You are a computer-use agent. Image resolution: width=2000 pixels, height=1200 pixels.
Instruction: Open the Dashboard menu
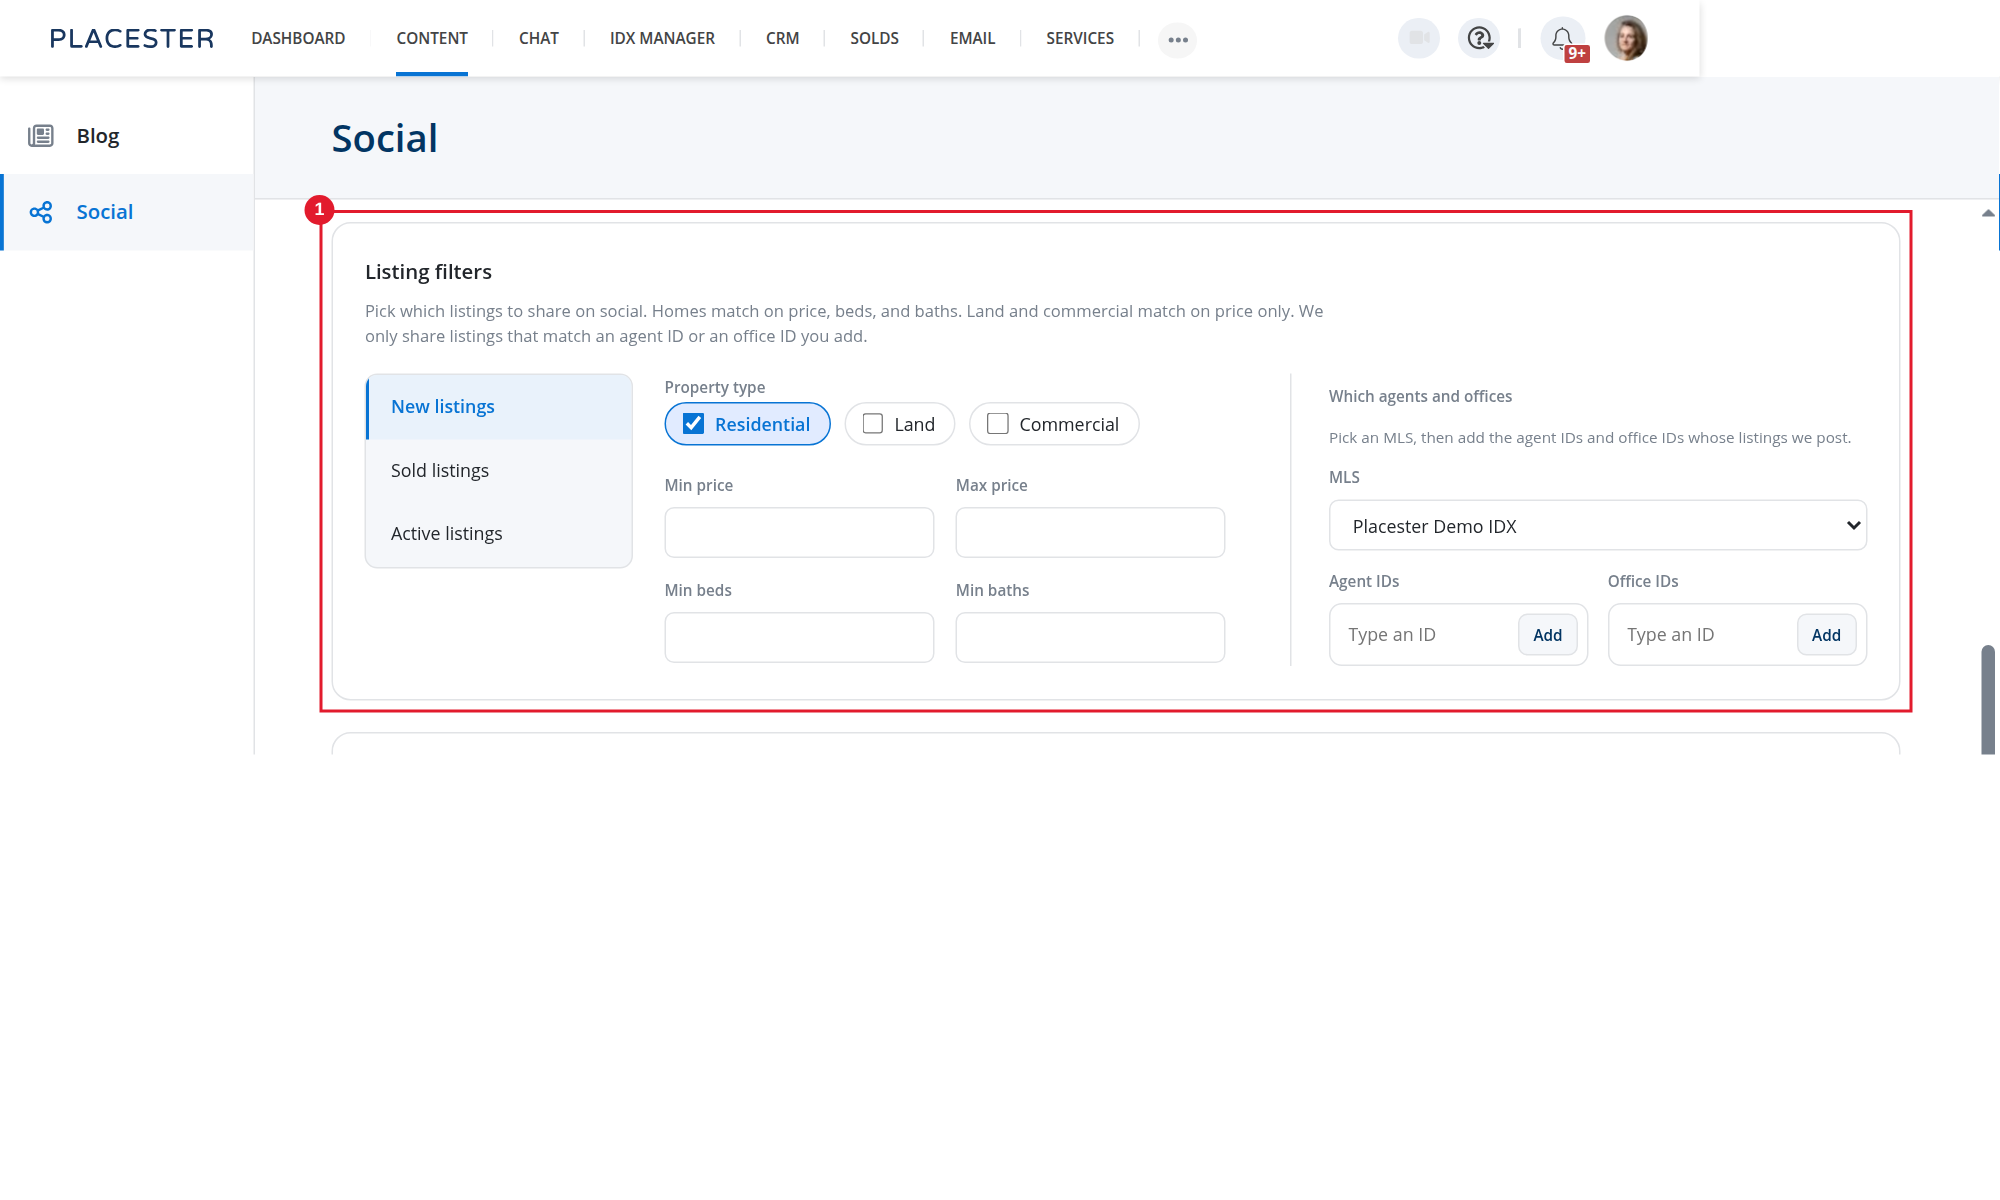[298, 39]
